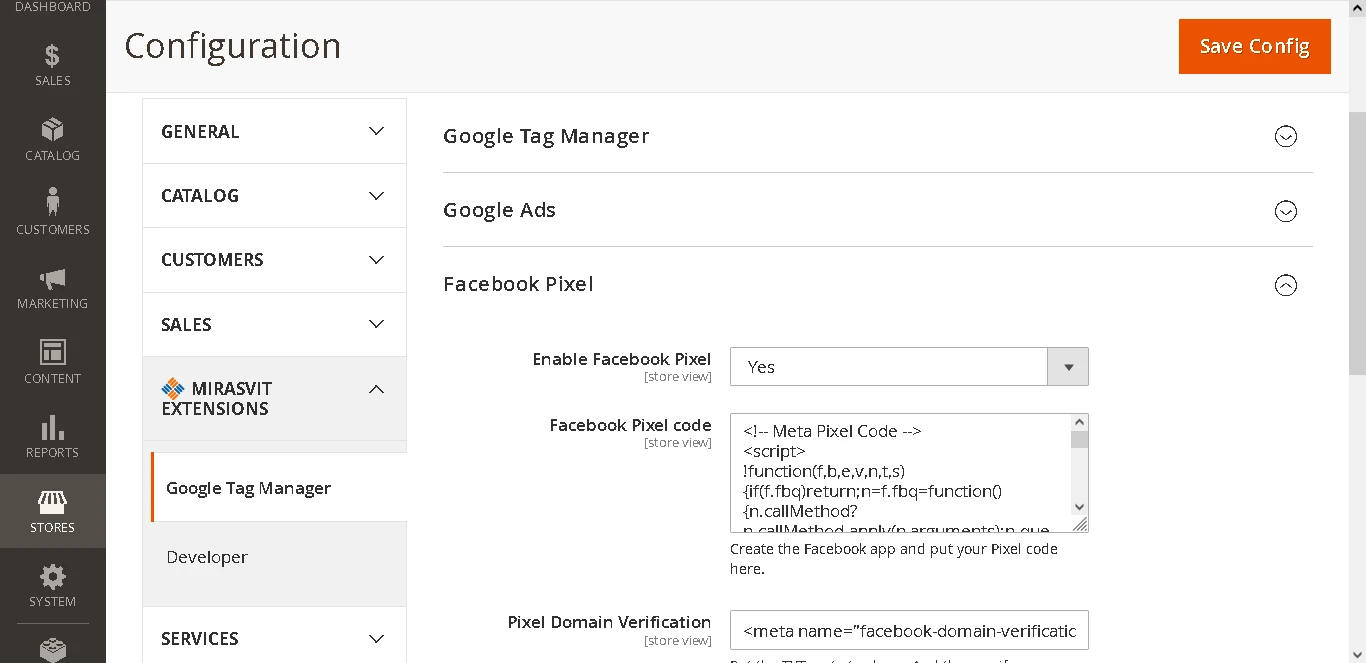The image size is (1366, 663).
Task: Open the Enable Facebook Pixel dropdown
Action: click(908, 367)
